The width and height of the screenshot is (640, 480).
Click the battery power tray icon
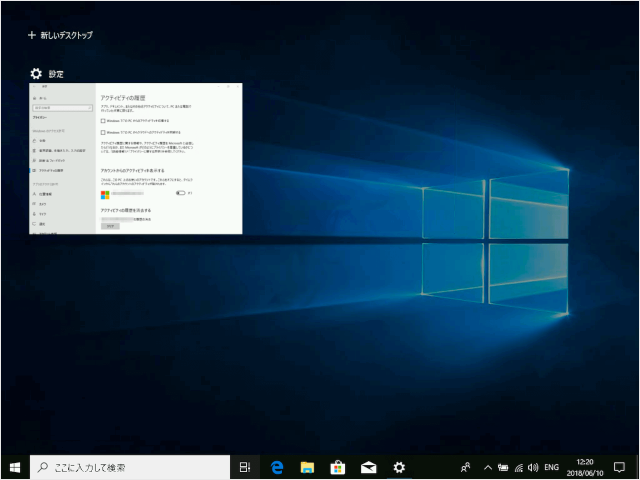pos(503,467)
